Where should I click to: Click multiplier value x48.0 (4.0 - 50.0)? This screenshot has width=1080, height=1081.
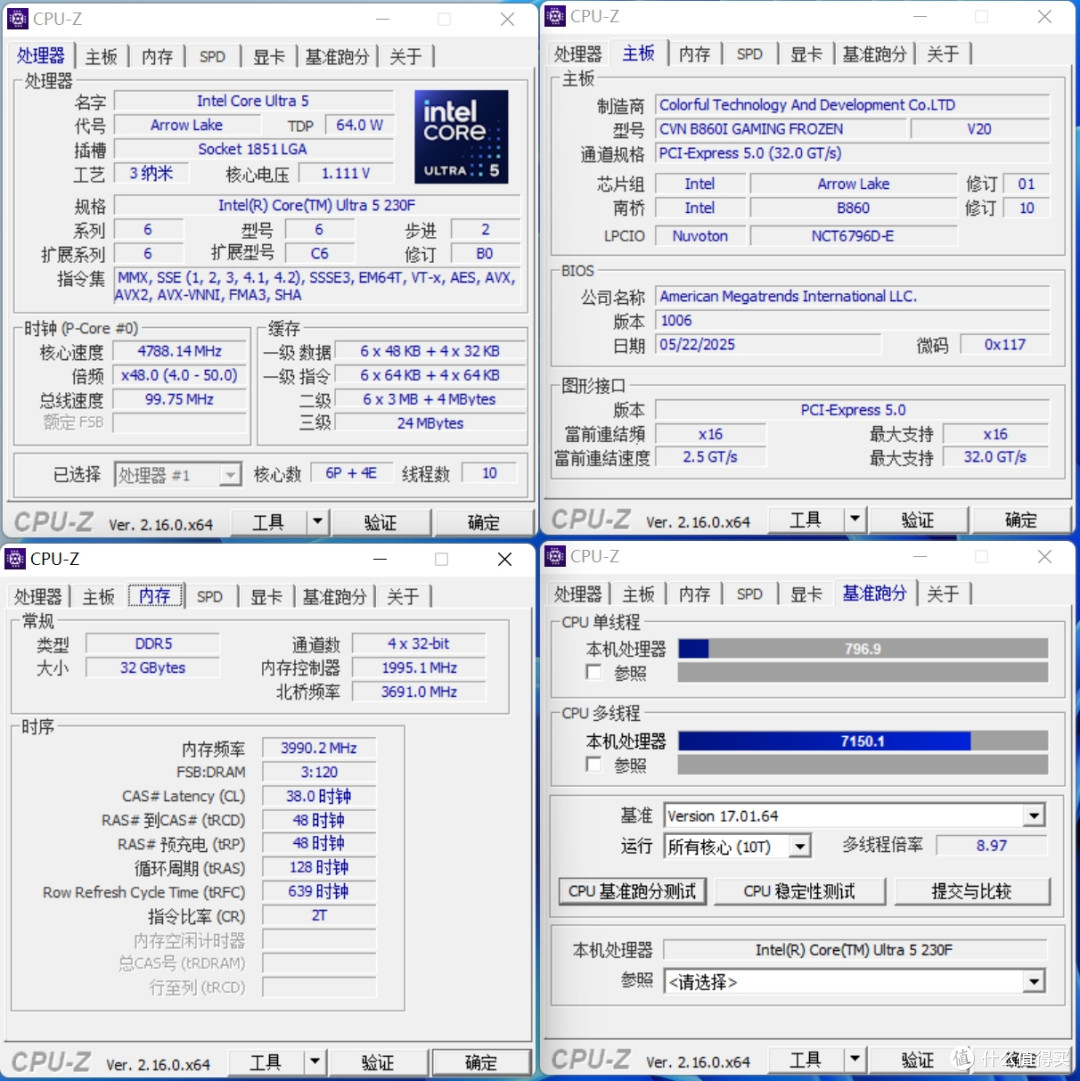tap(179, 375)
